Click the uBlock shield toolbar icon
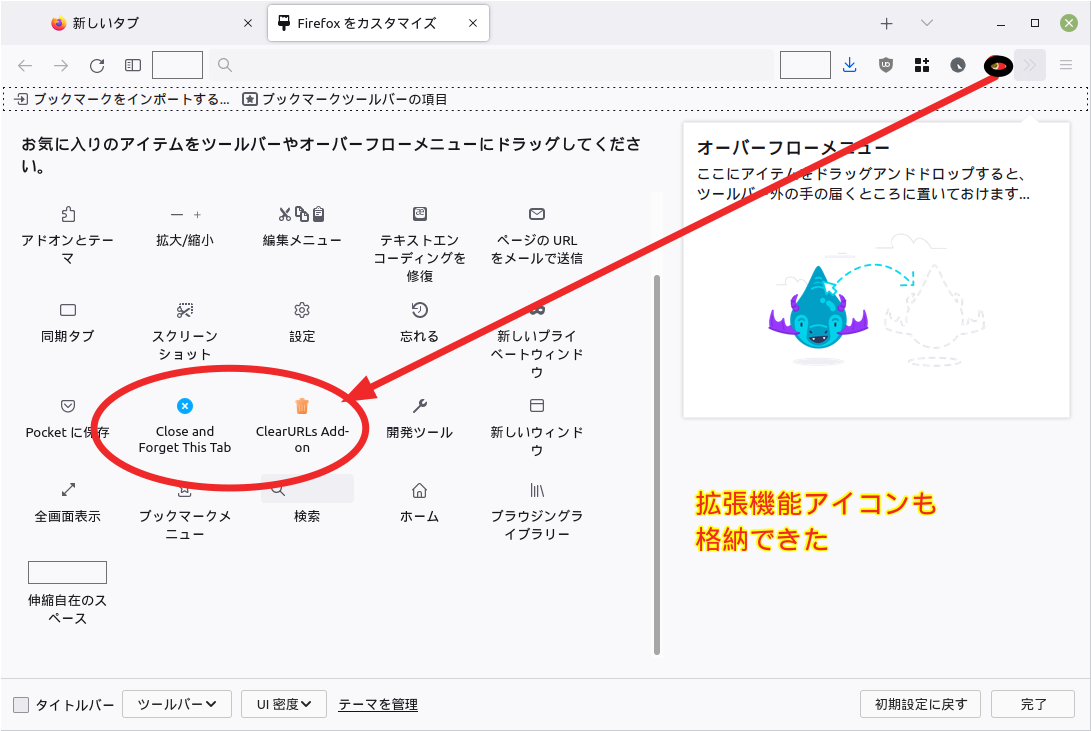Screen dimensions: 1091x731 [x=885, y=65]
